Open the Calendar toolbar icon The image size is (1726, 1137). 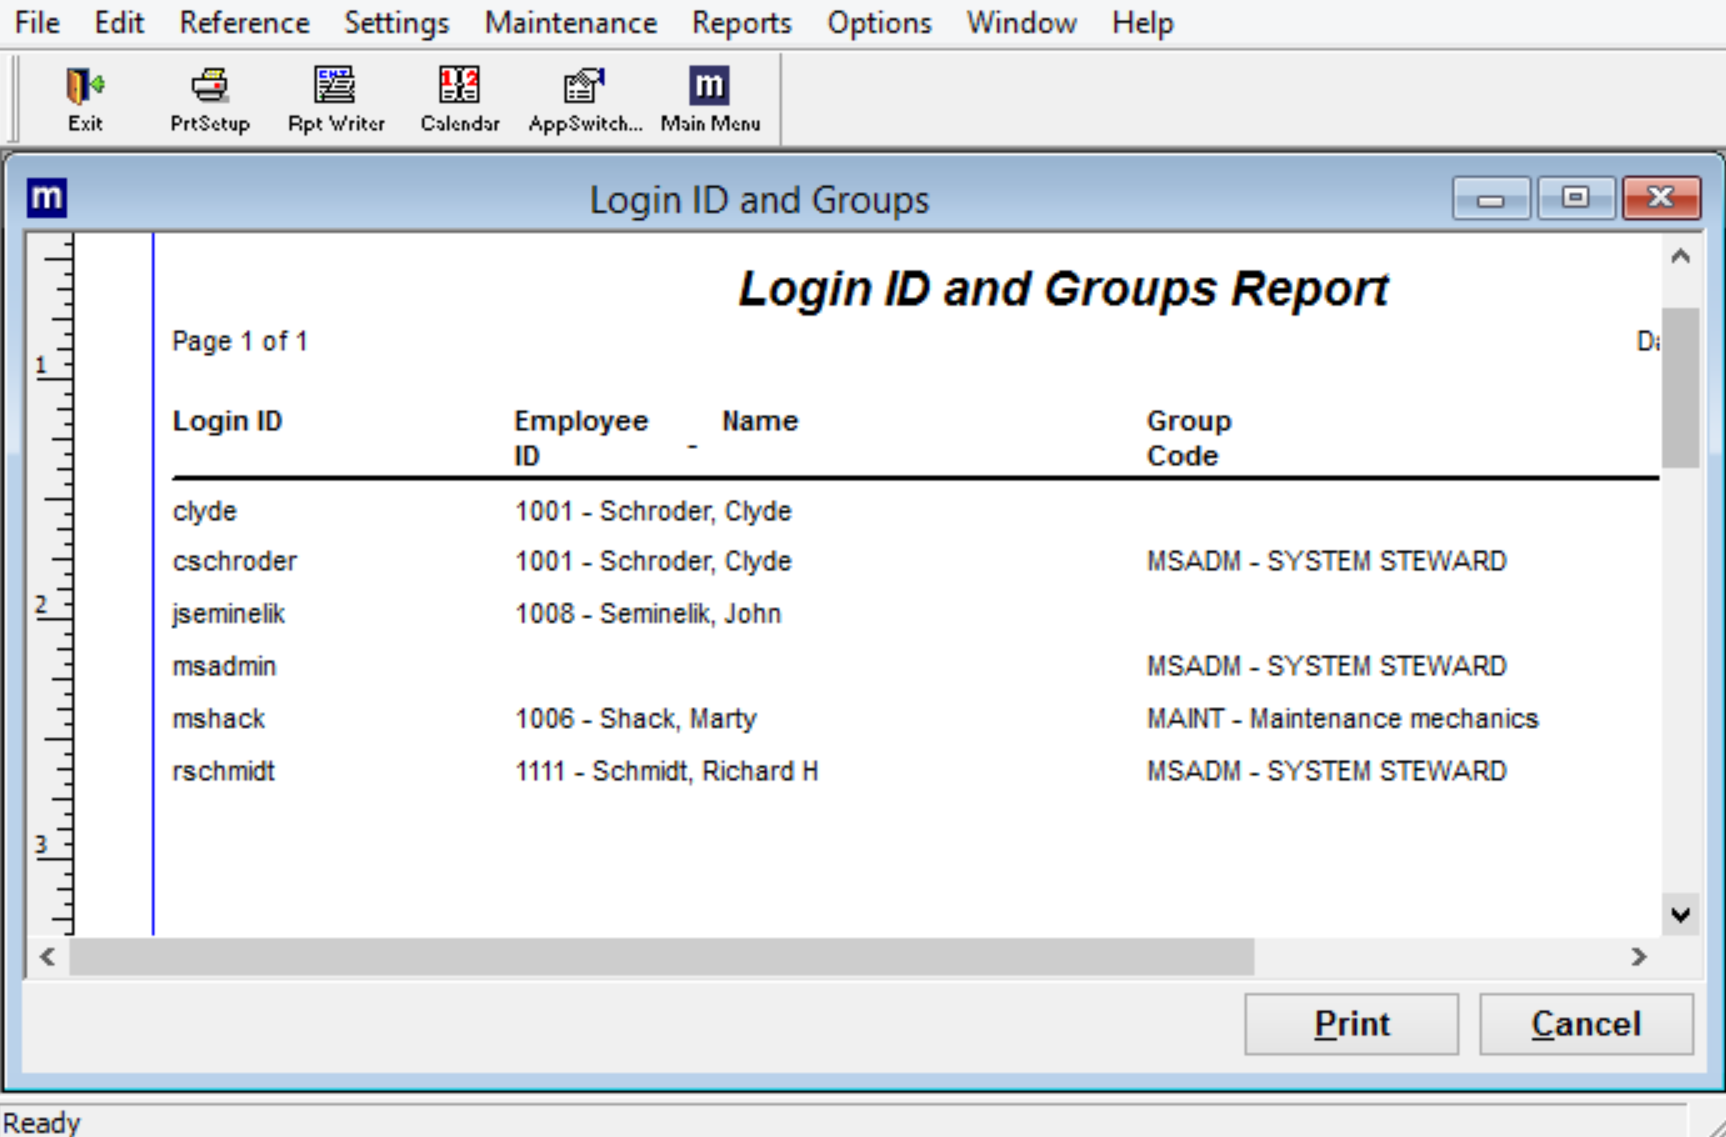point(459,98)
